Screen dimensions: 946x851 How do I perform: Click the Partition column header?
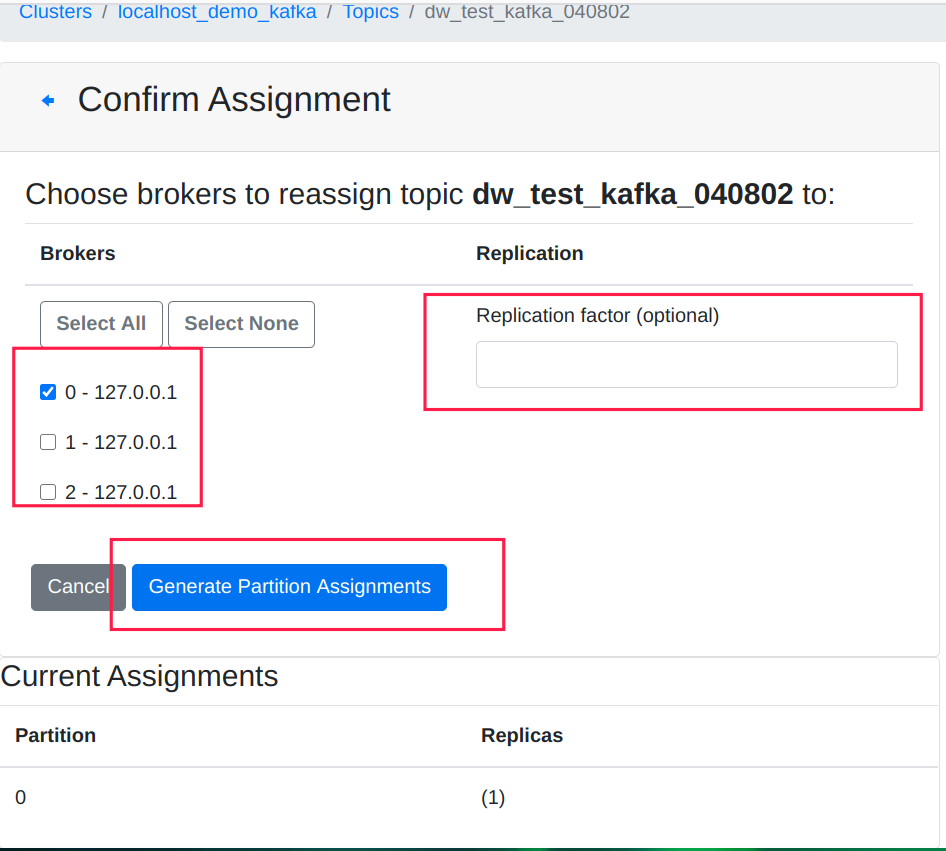56,736
